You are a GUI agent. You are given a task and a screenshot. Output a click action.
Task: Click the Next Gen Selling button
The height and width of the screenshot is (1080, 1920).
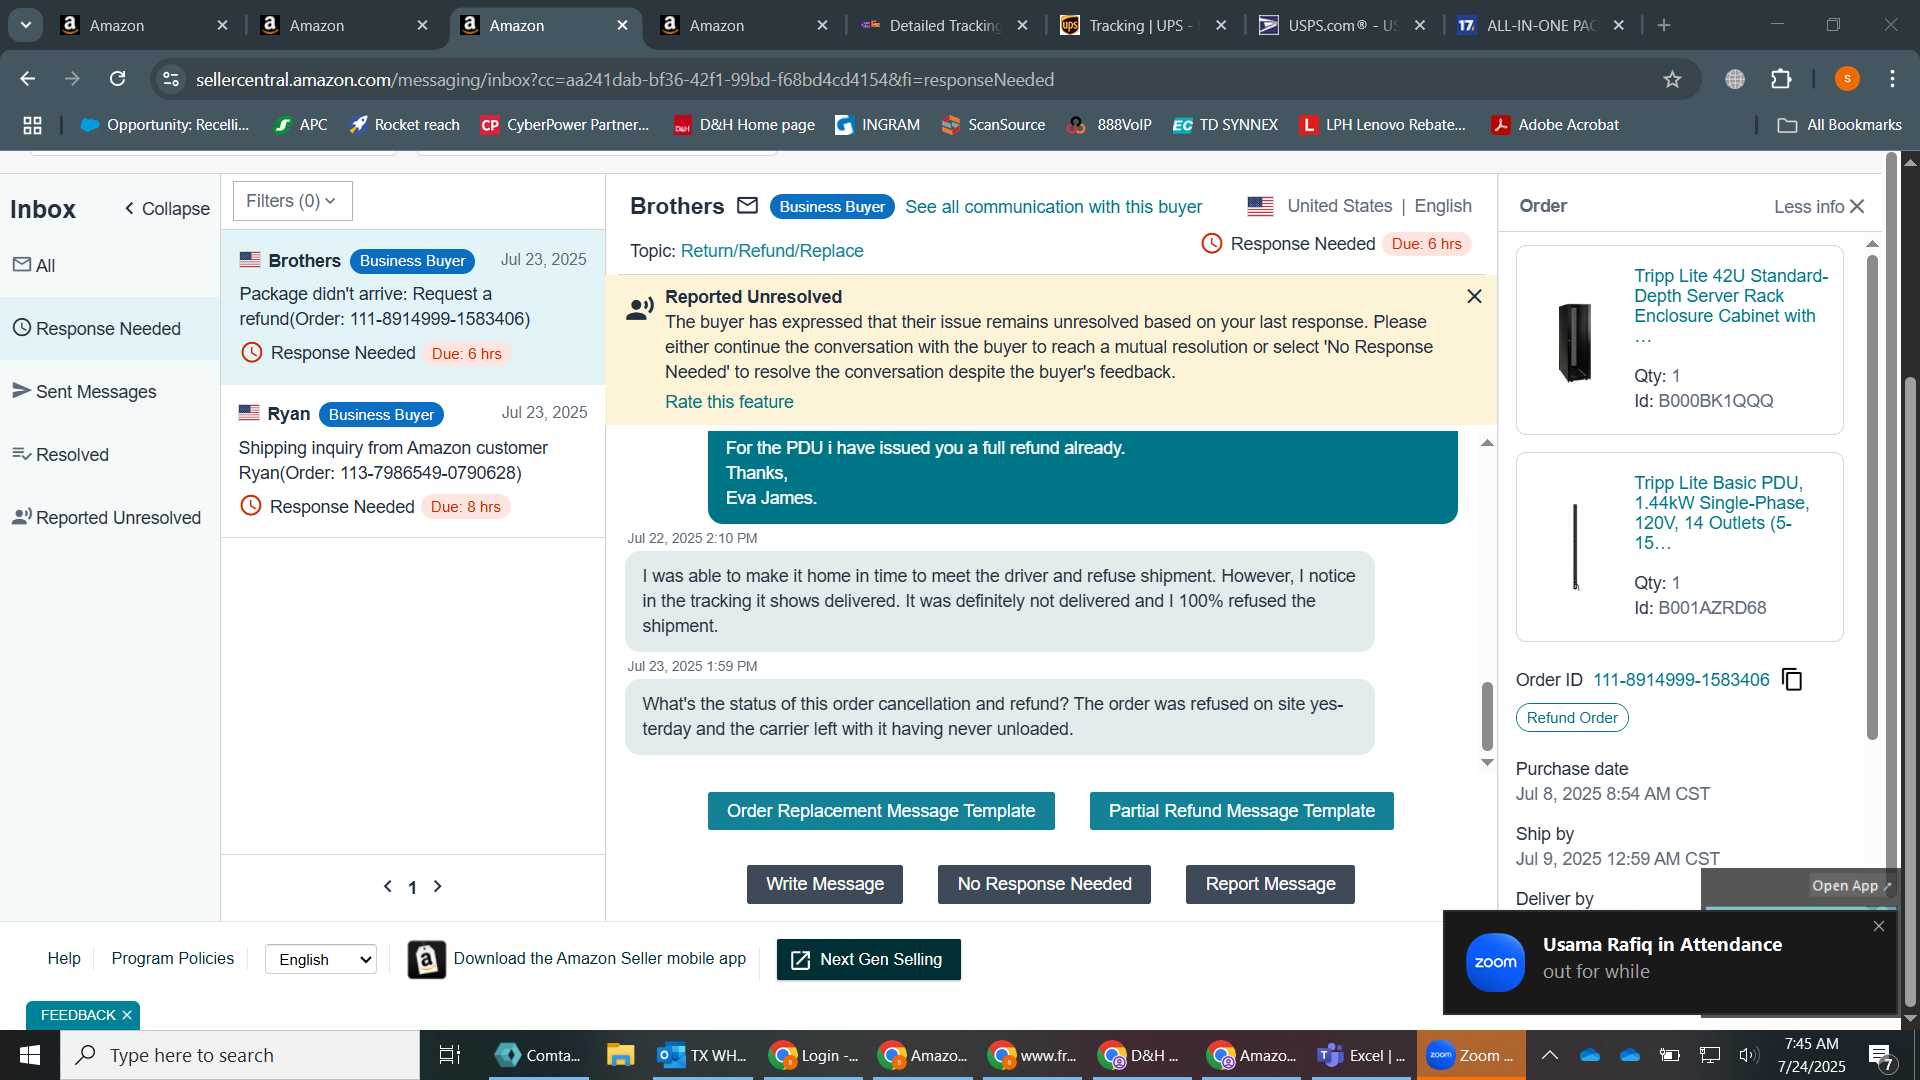tap(868, 960)
